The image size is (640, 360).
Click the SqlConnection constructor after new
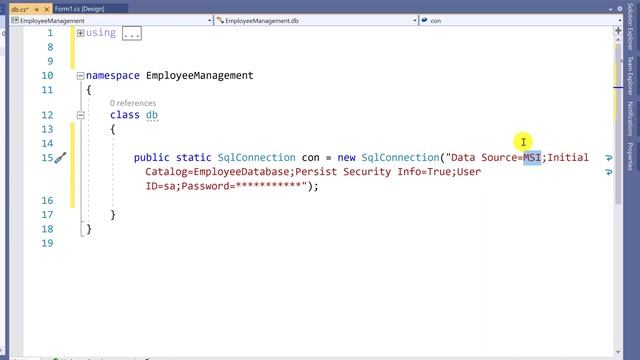(x=400, y=158)
